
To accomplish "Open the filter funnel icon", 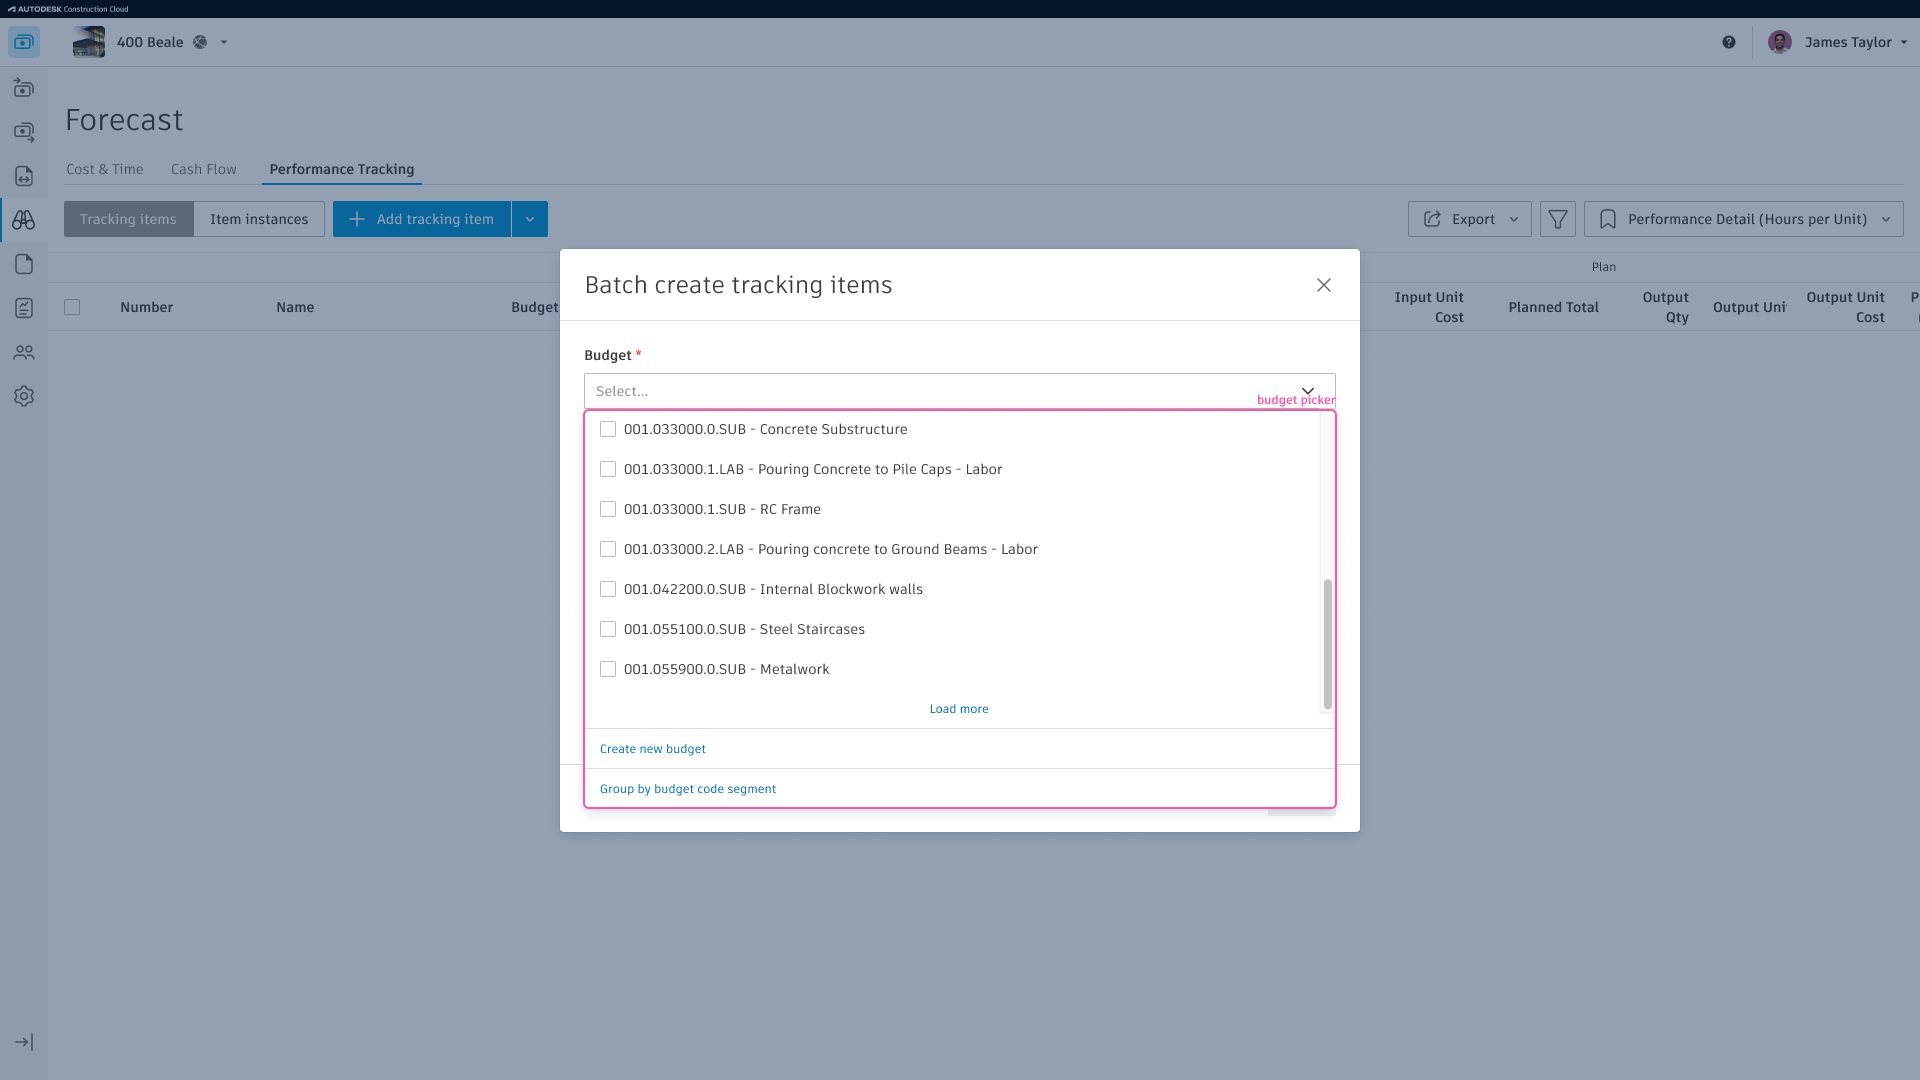I will (x=1558, y=219).
